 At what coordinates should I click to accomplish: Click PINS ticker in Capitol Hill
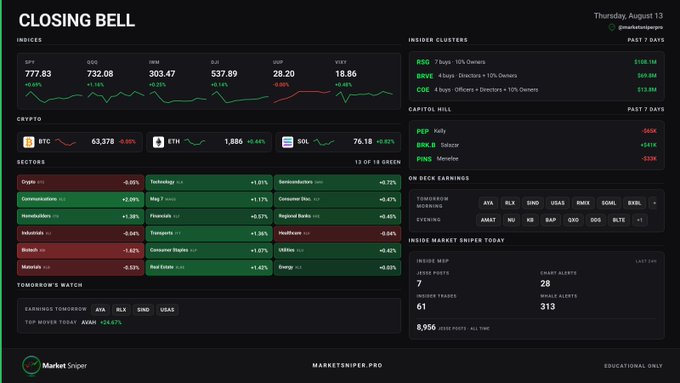424,159
